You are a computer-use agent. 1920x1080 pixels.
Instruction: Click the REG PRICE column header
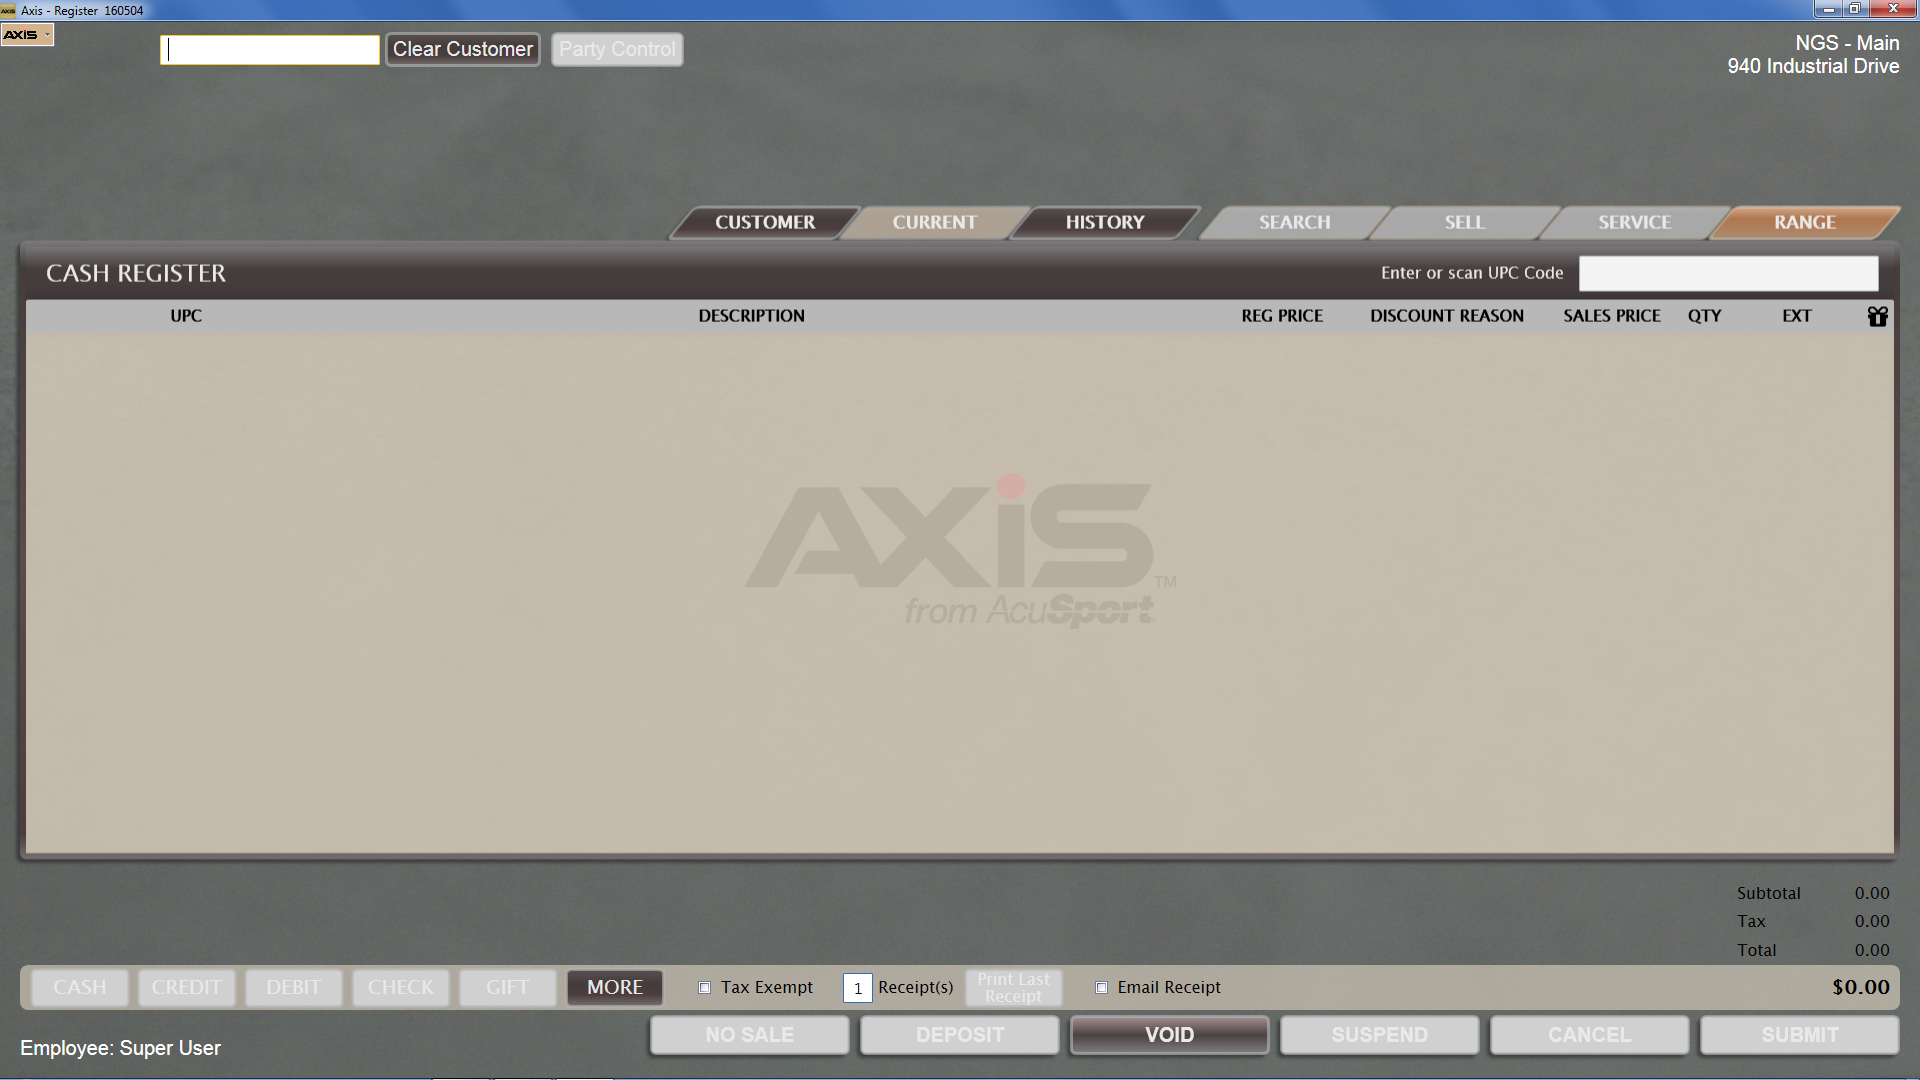pos(1282,316)
